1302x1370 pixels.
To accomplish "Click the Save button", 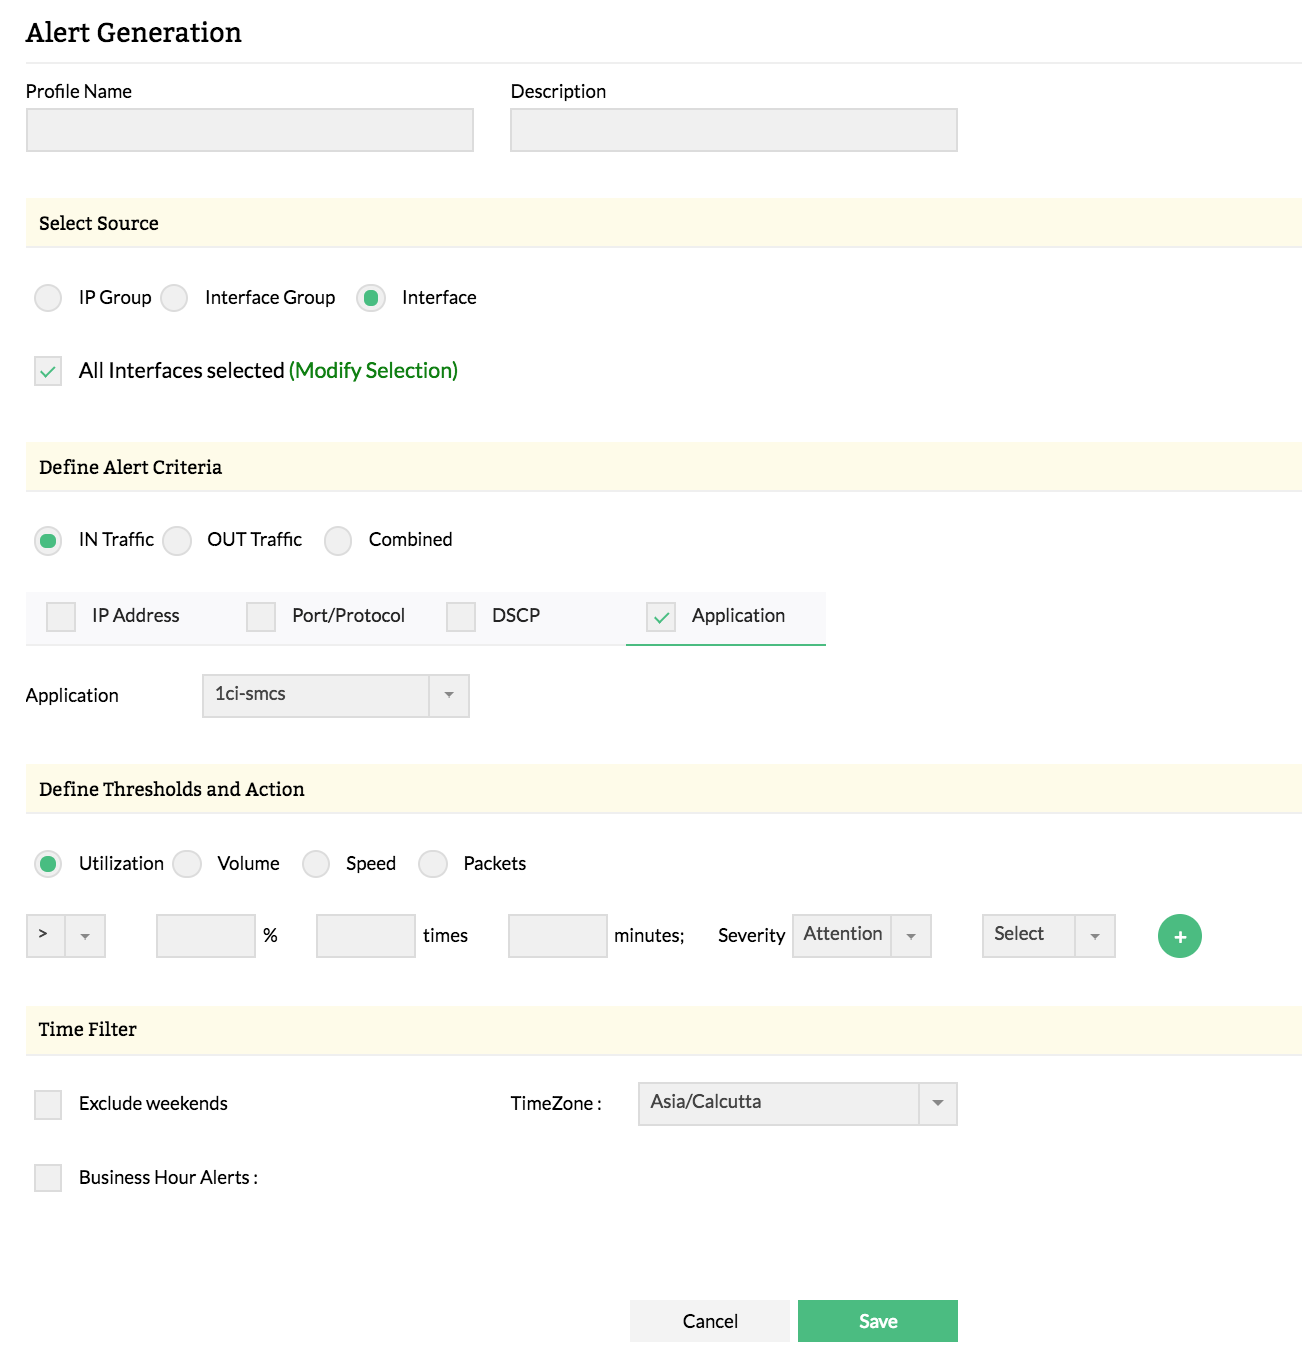I will pos(877,1321).
